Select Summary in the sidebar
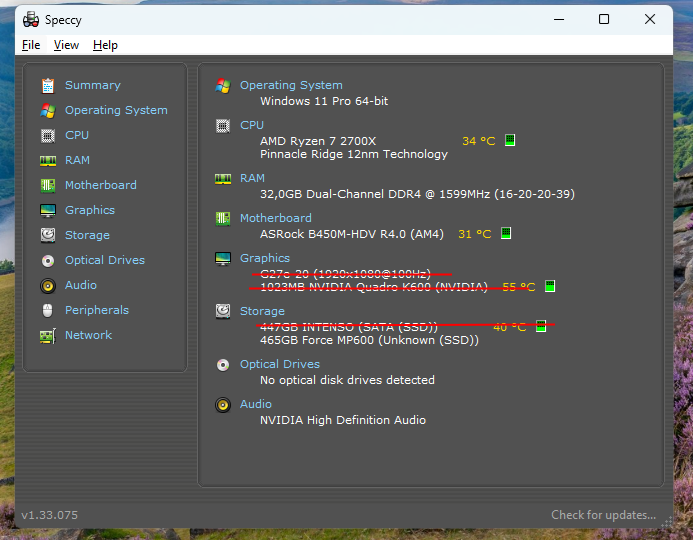The height and width of the screenshot is (540, 693). pos(93,85)
